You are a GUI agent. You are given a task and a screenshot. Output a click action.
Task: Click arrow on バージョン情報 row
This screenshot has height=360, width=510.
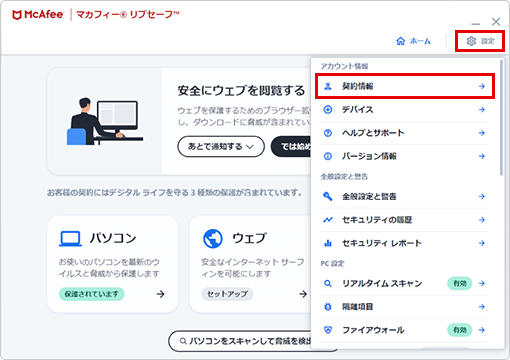482,156
